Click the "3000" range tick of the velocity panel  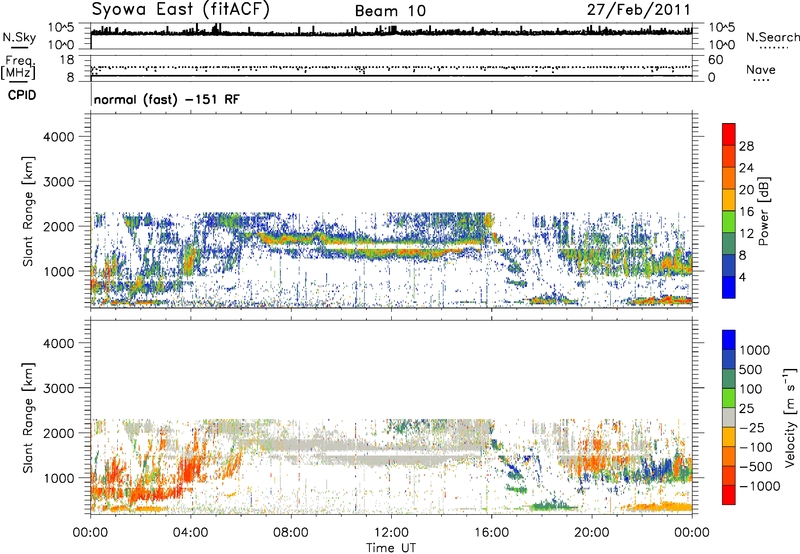pyautogui.click(x=59, y=388)
